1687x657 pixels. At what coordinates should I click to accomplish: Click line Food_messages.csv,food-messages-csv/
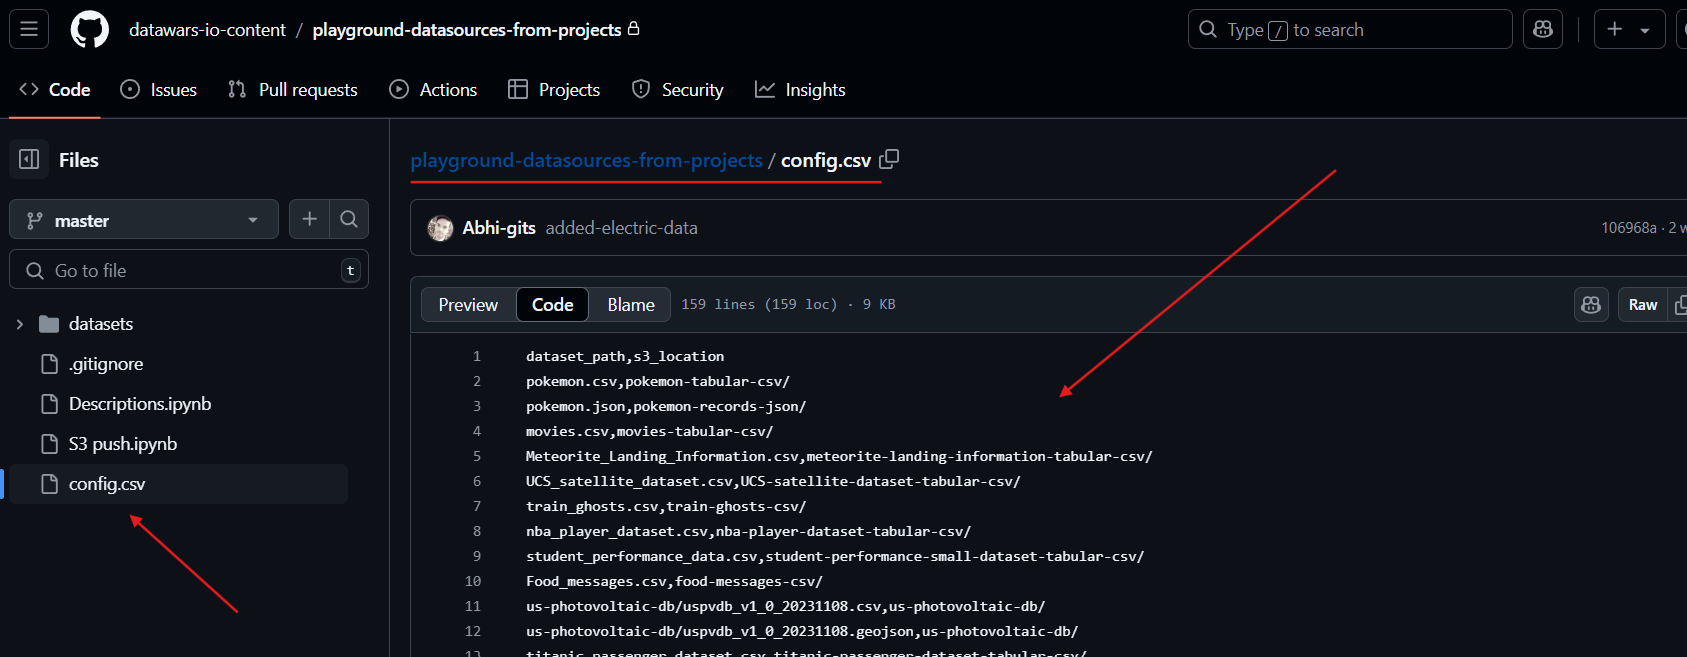coord(674,581)
